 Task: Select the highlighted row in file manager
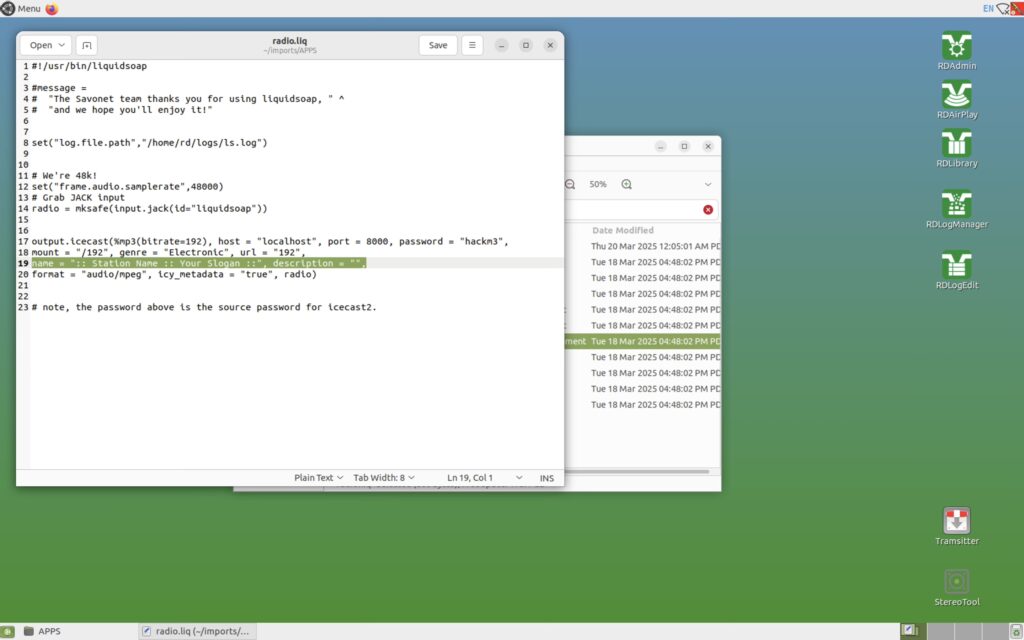(643, 341)
